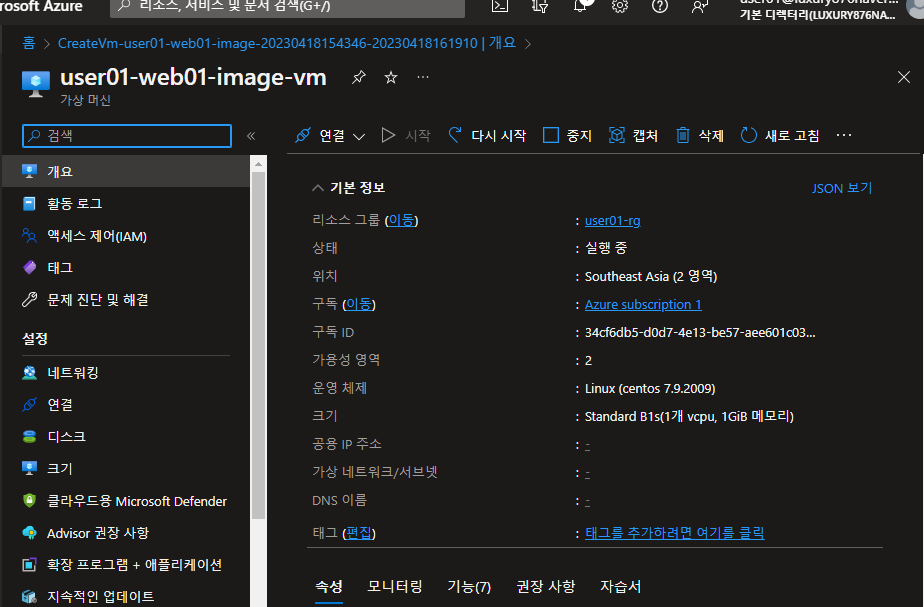Click 중지 to stop the VM
924x607 pixels.
point(567,136)
